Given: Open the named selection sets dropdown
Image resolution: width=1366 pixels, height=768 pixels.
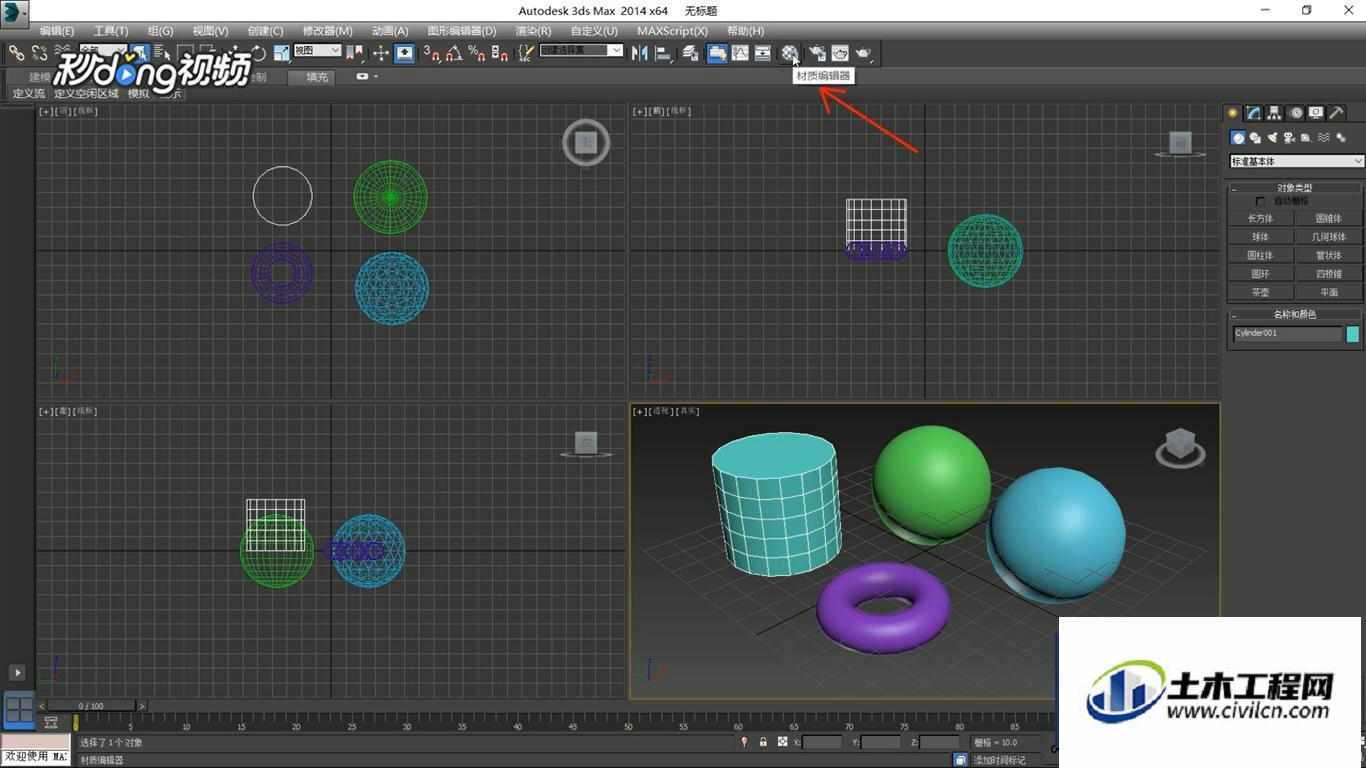Looking at the screenshot, I should point(581,50).
